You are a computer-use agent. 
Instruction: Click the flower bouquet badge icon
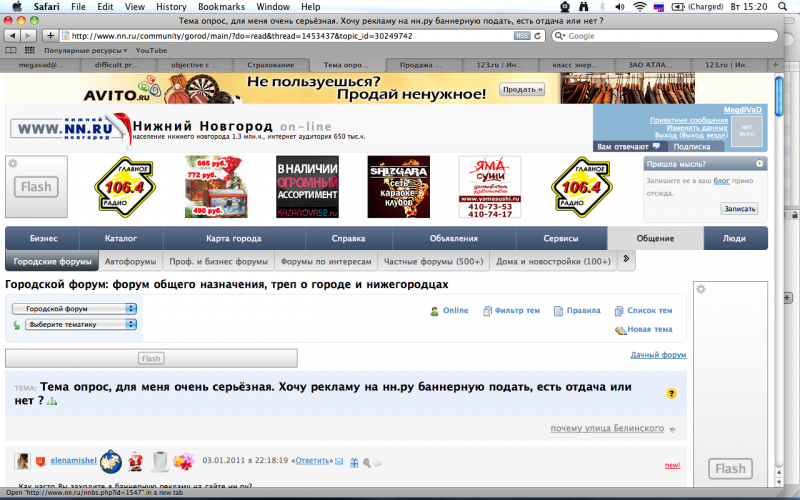184,461
